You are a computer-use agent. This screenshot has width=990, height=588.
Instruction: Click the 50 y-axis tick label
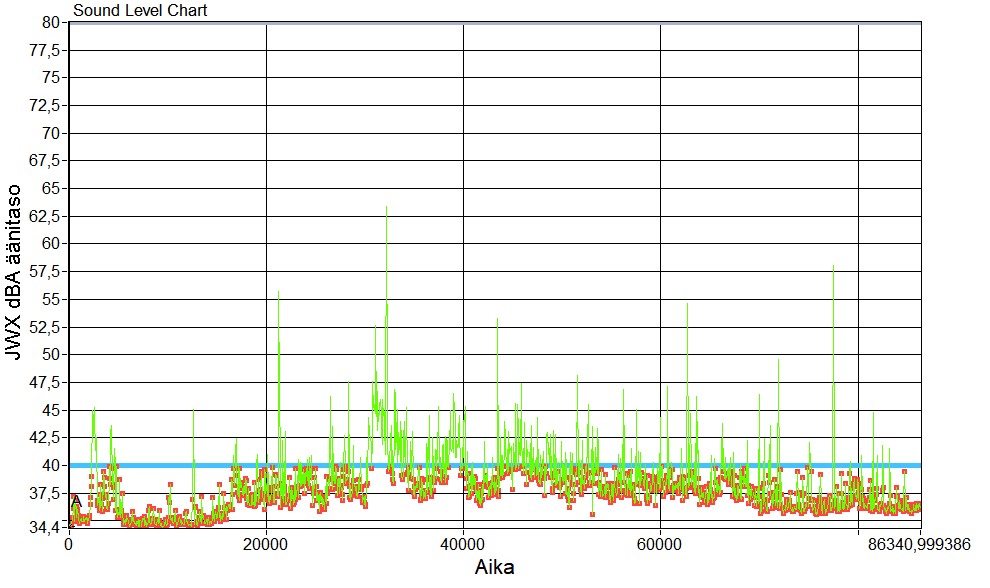pos(54,354)
